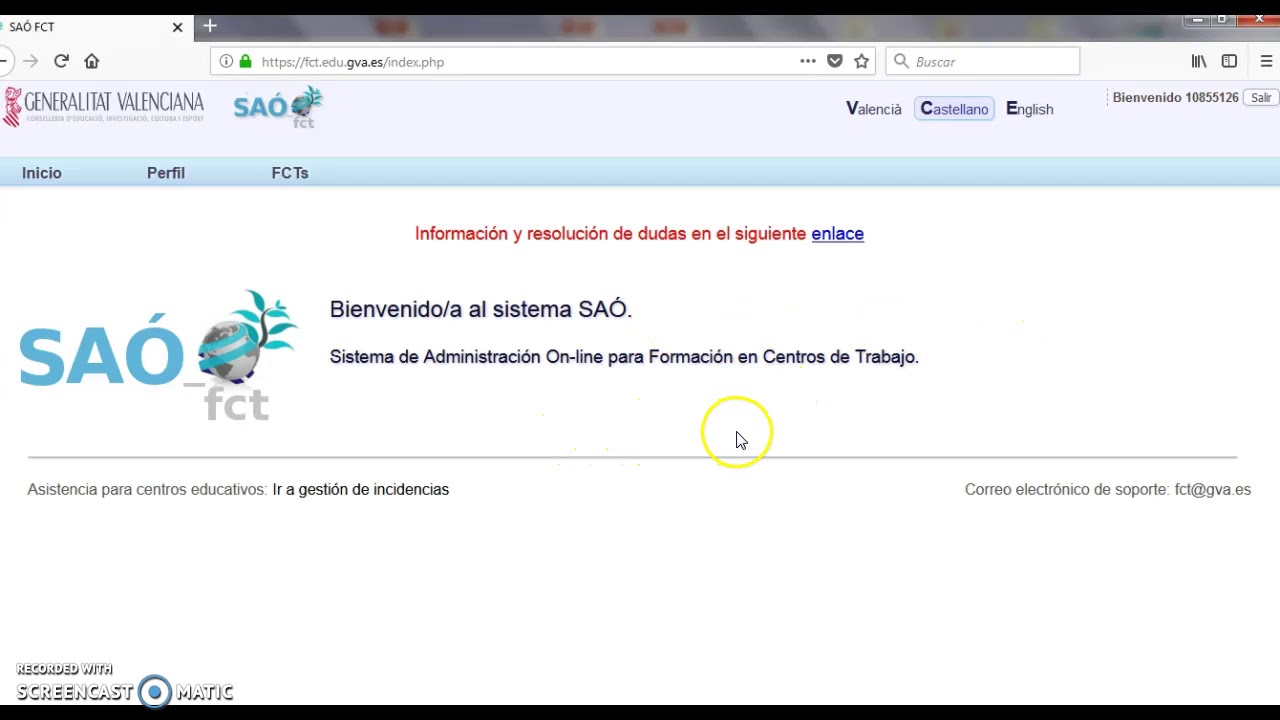Switch language to English
Viewport: 1280px width, 720px height.
click(x=1030, y=109)
